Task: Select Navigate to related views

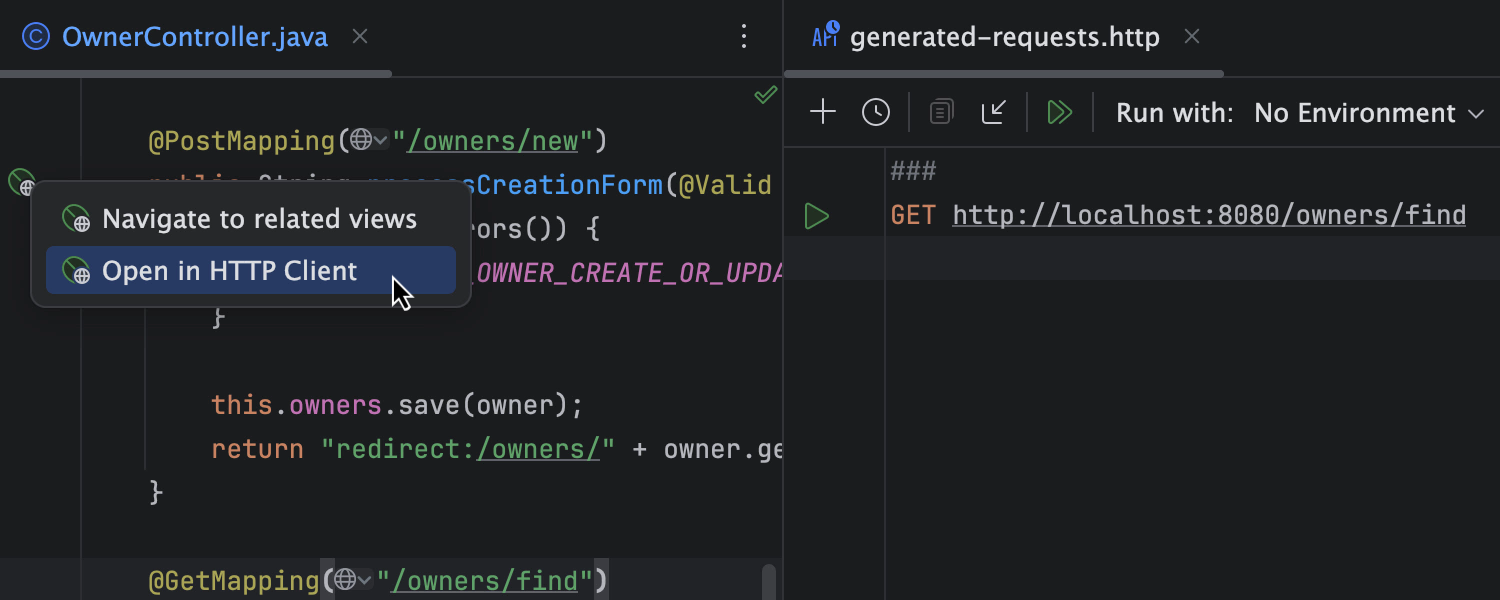Action: pyautogui.click(x=259, y=219)
